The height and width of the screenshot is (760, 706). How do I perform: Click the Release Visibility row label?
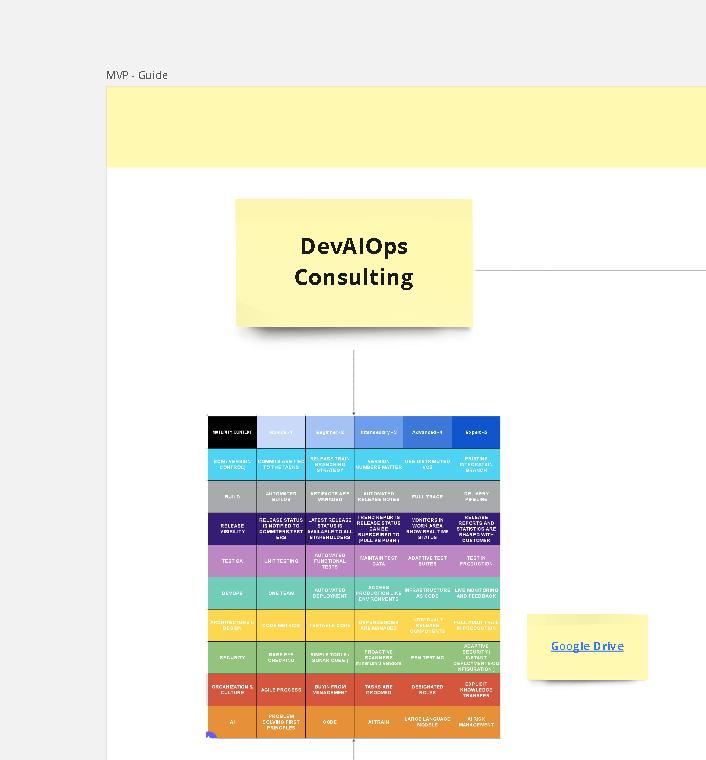[232, 529]
